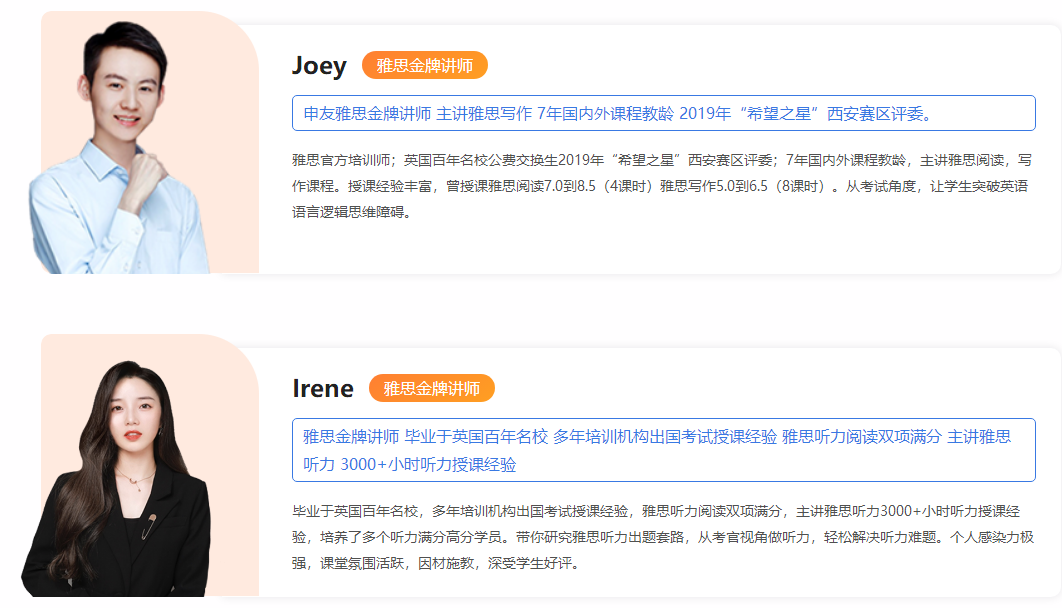Click the orange 雅思金牌讲师 badge beside Joey

click(x=425, y=66)
